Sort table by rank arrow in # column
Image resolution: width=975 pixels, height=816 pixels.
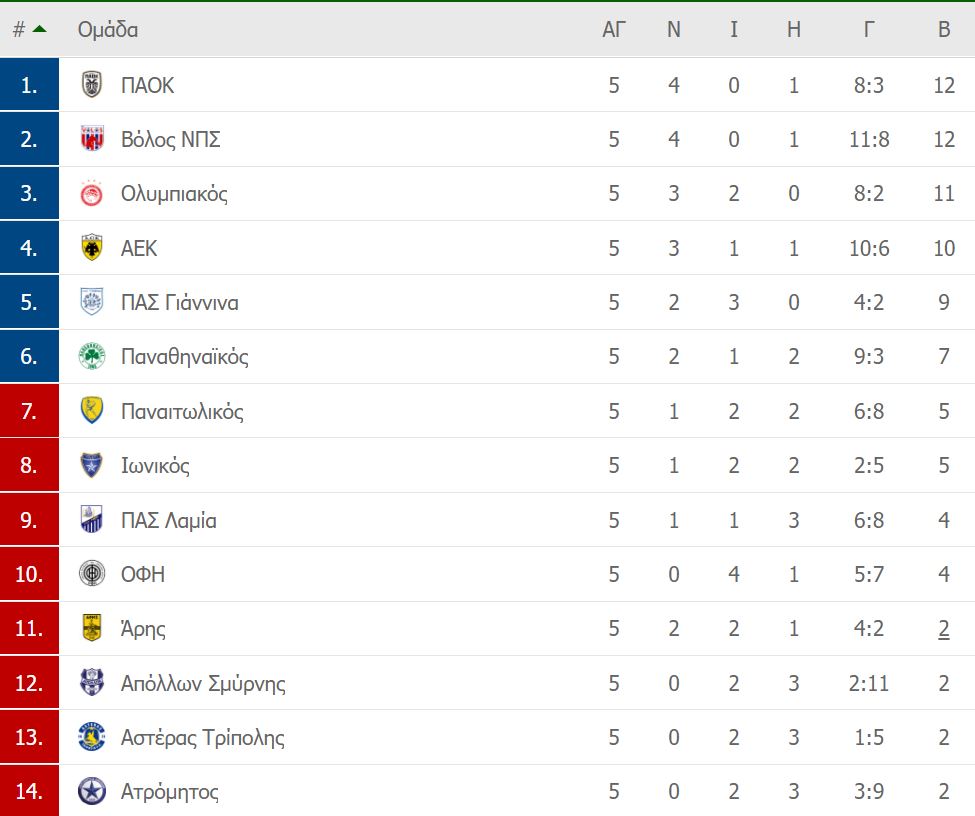pyautogui.click(x=39, y=29)
